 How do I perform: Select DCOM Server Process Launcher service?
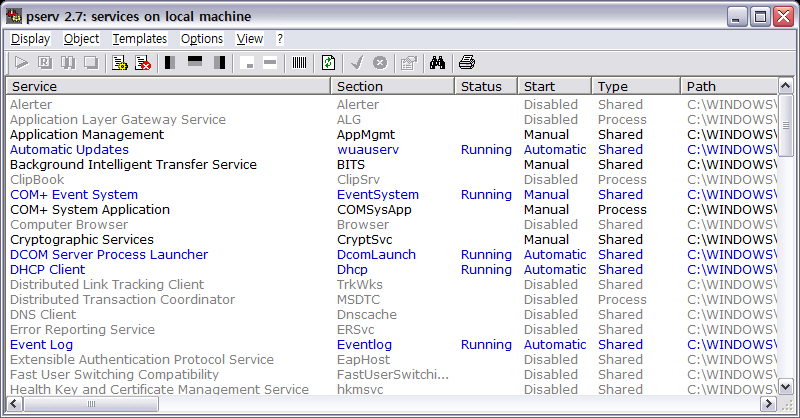[392, 255]
